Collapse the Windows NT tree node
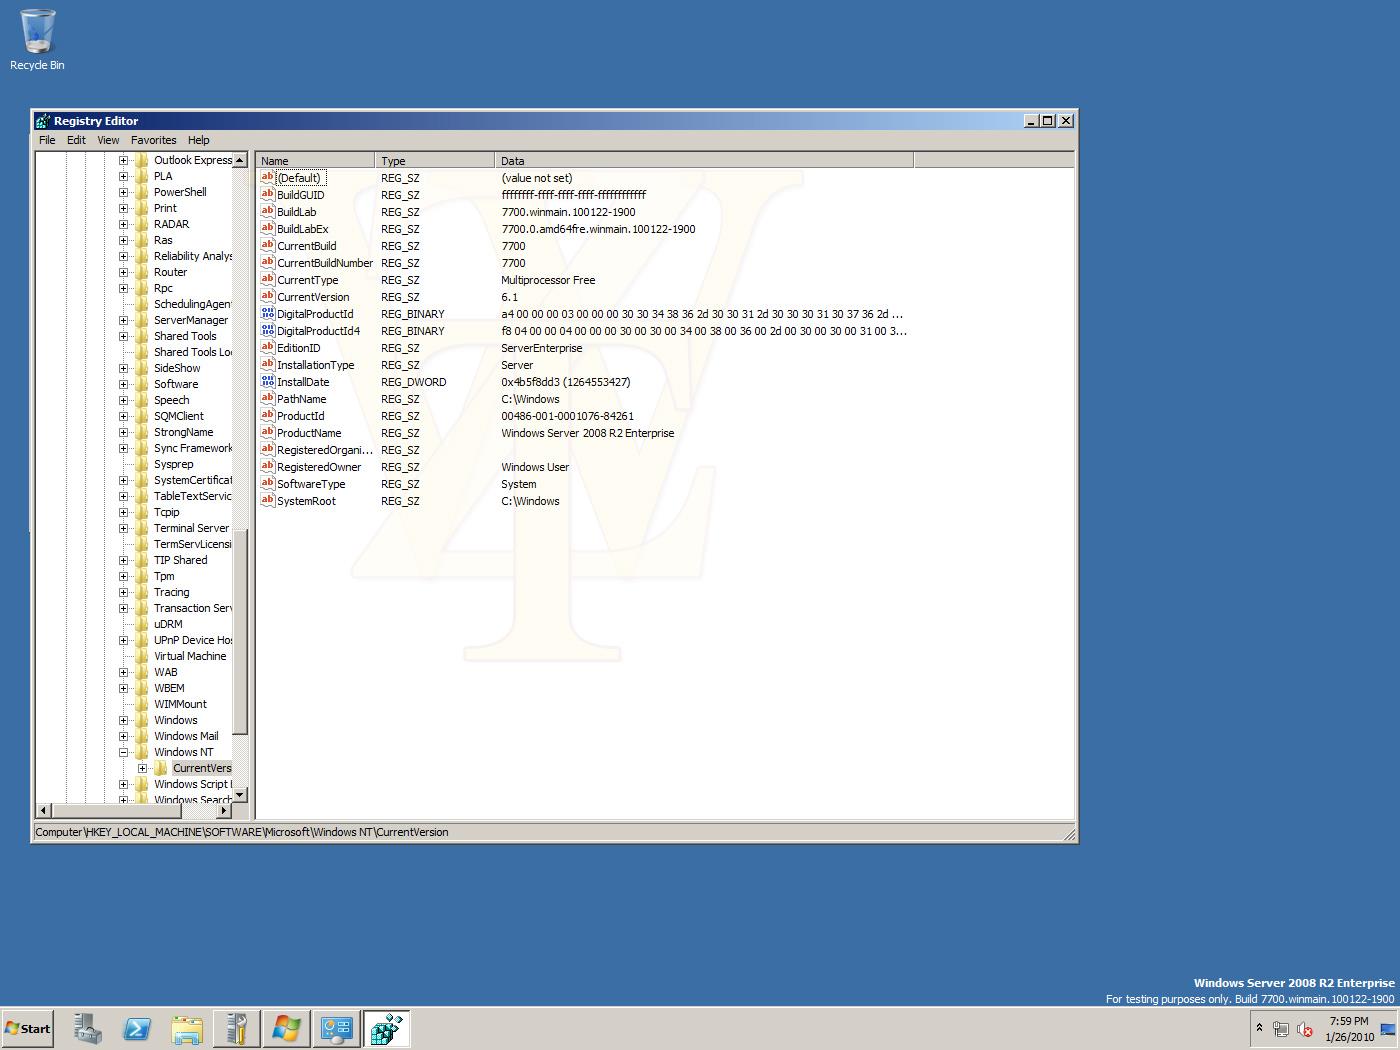The image size is (1400, 1050). (124, 752)
